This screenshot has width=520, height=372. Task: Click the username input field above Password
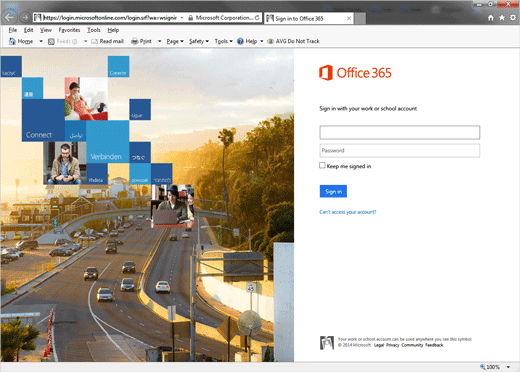tap(400, 132)
